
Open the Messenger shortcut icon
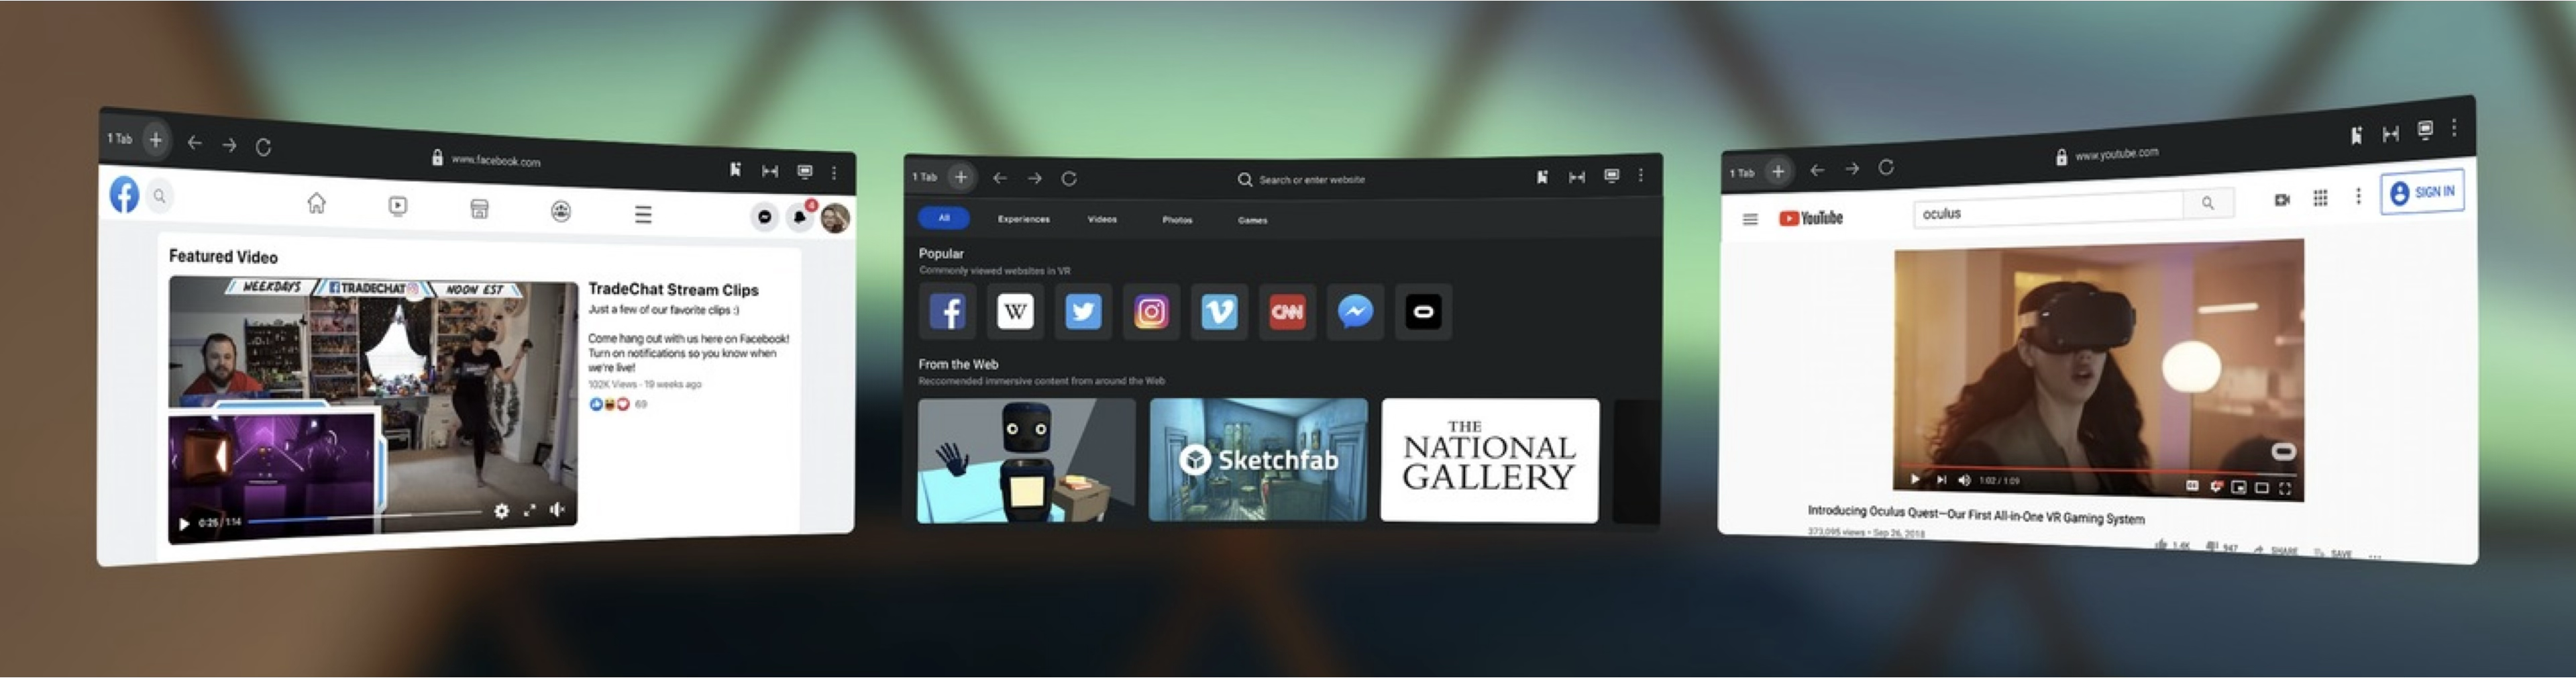[1355, 312]
